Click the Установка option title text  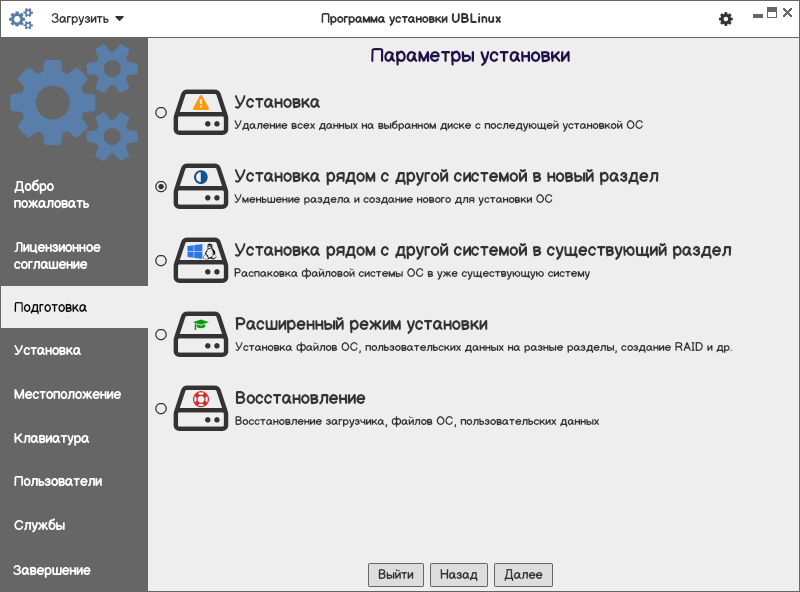point(277,102)
